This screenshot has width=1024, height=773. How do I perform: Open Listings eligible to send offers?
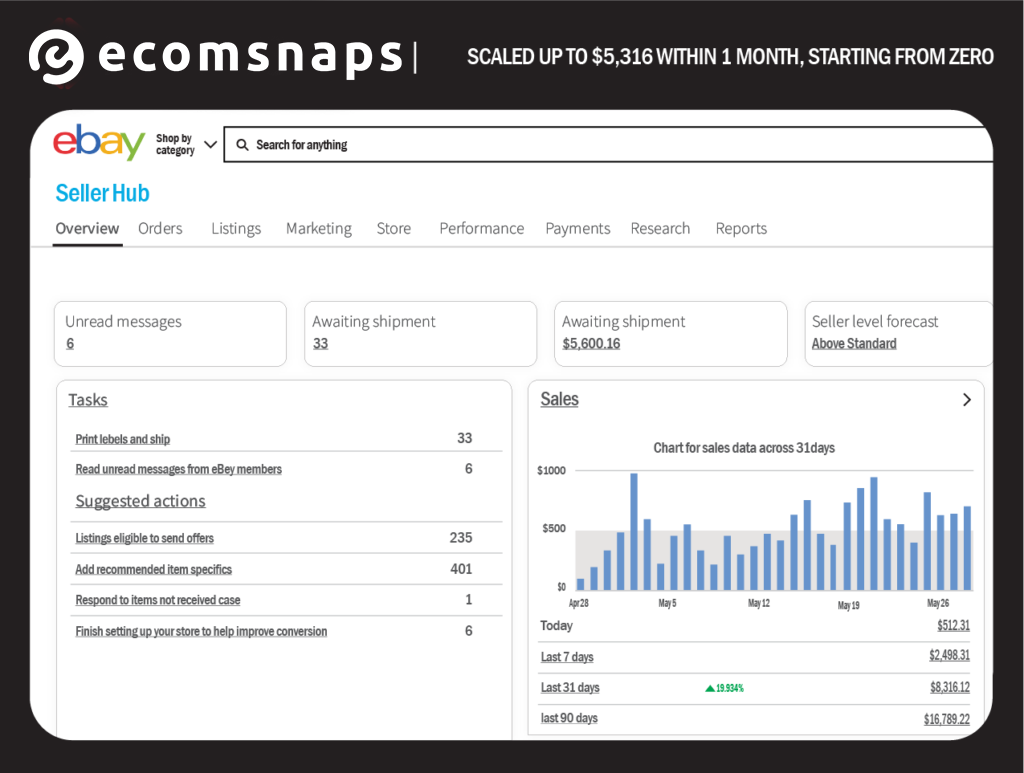[144, 538]
